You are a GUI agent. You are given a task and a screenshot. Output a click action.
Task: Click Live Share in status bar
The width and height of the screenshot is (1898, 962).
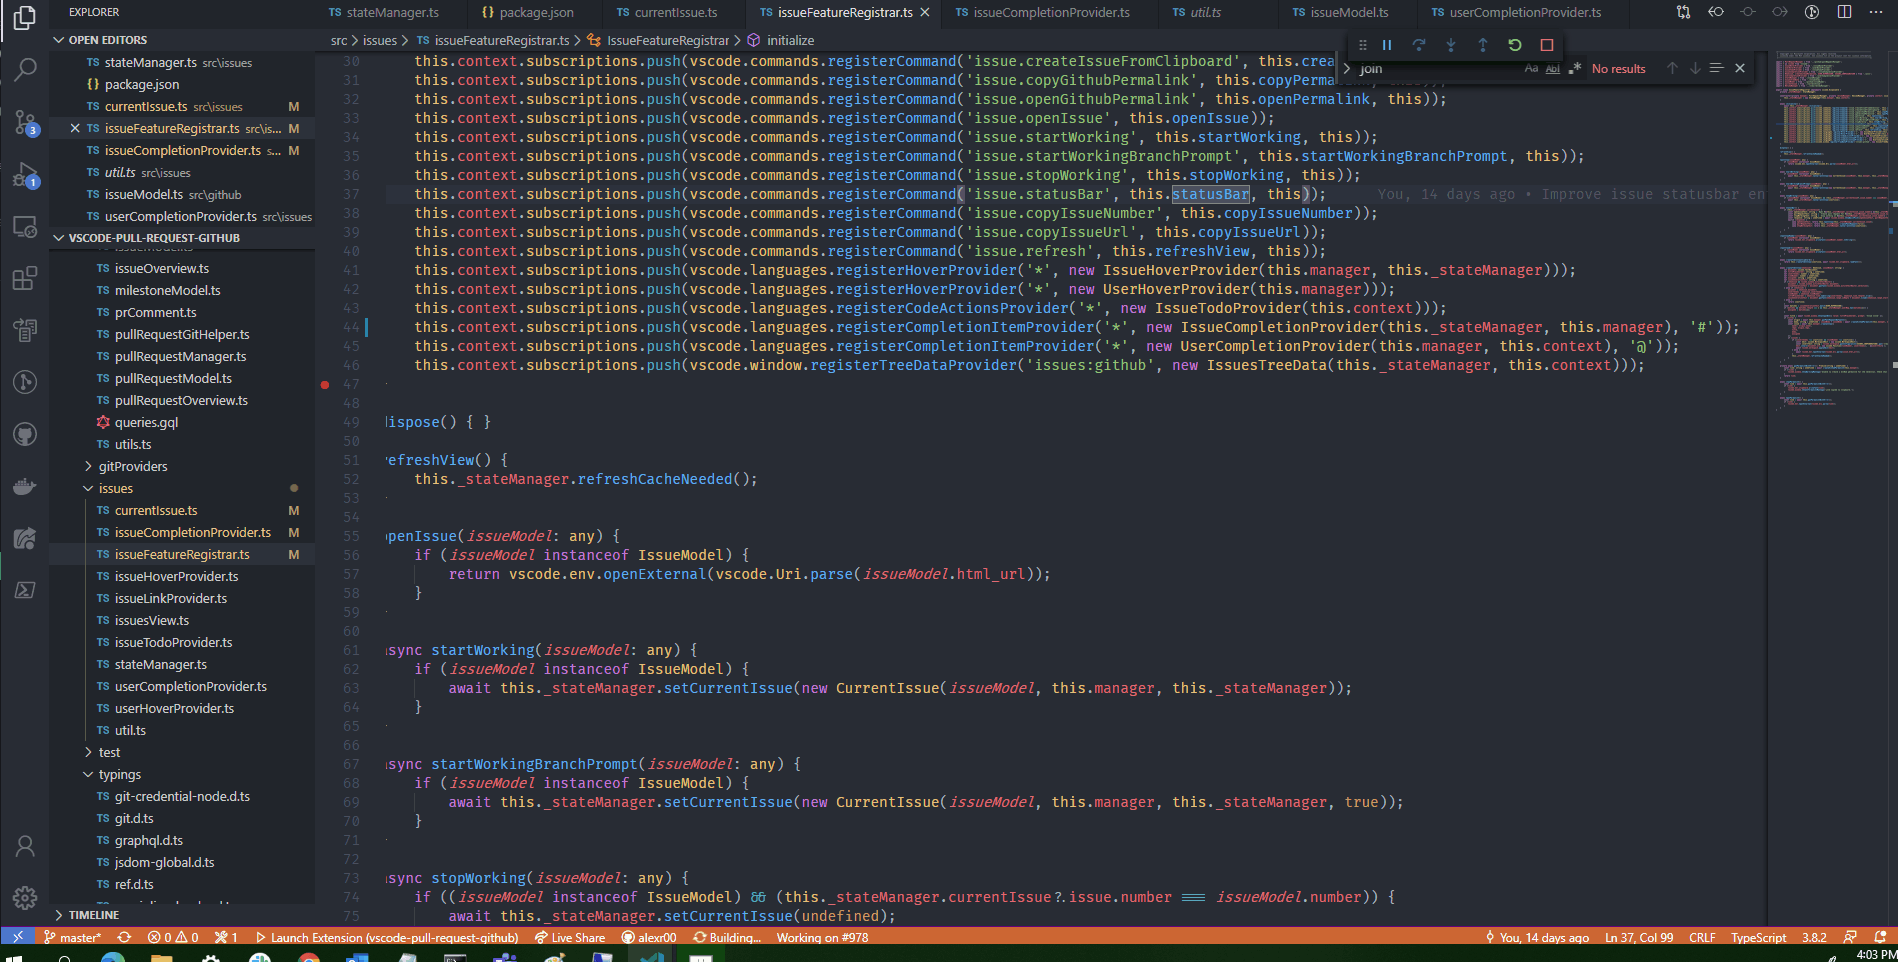click(570, 937)
